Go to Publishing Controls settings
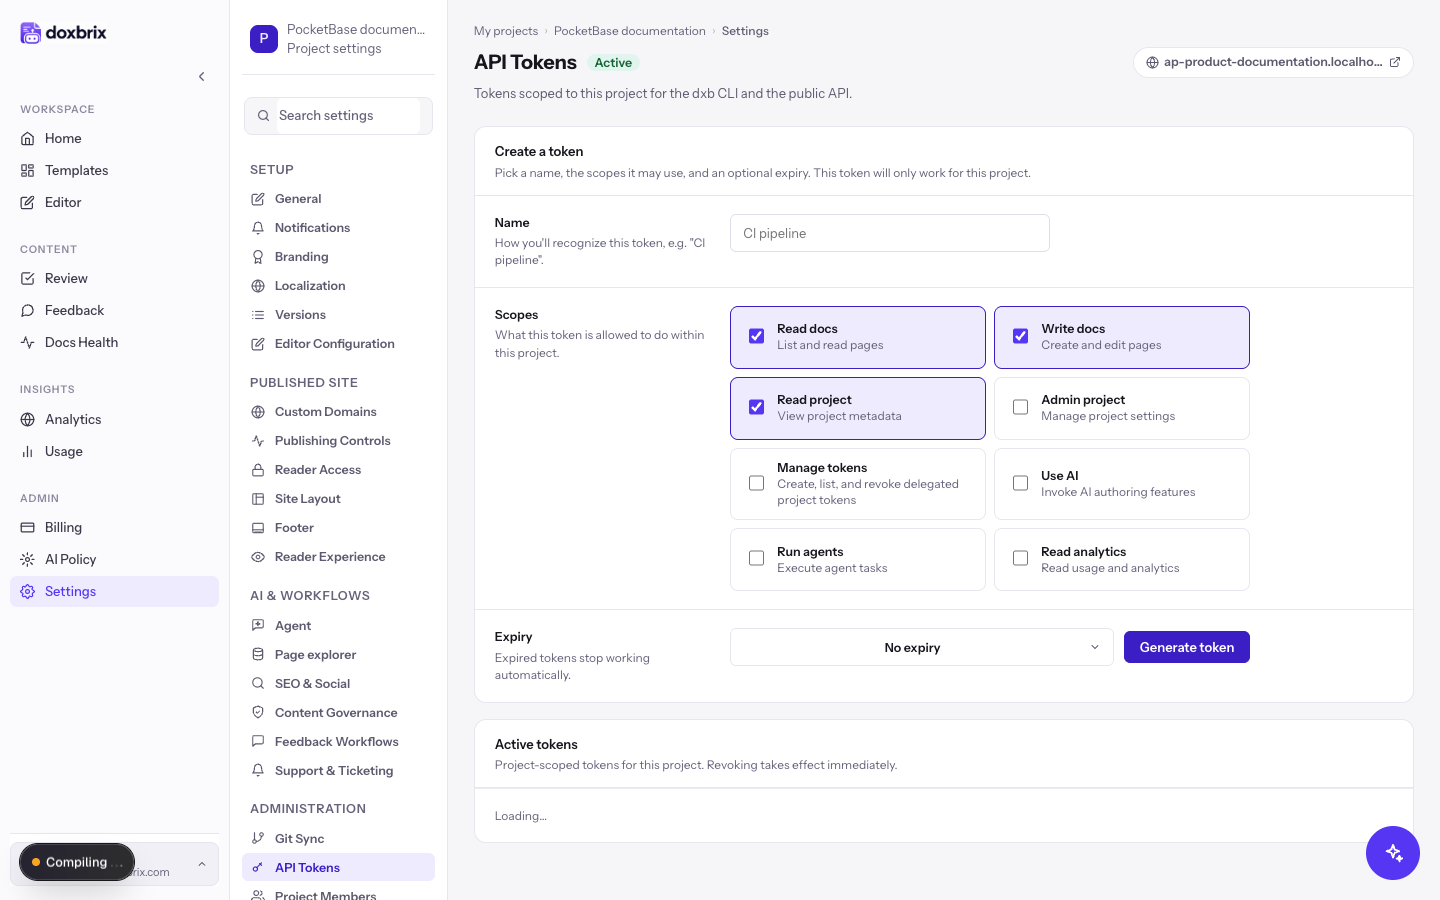This screenshot has height=900, width=1440. (x=338, y=441)
